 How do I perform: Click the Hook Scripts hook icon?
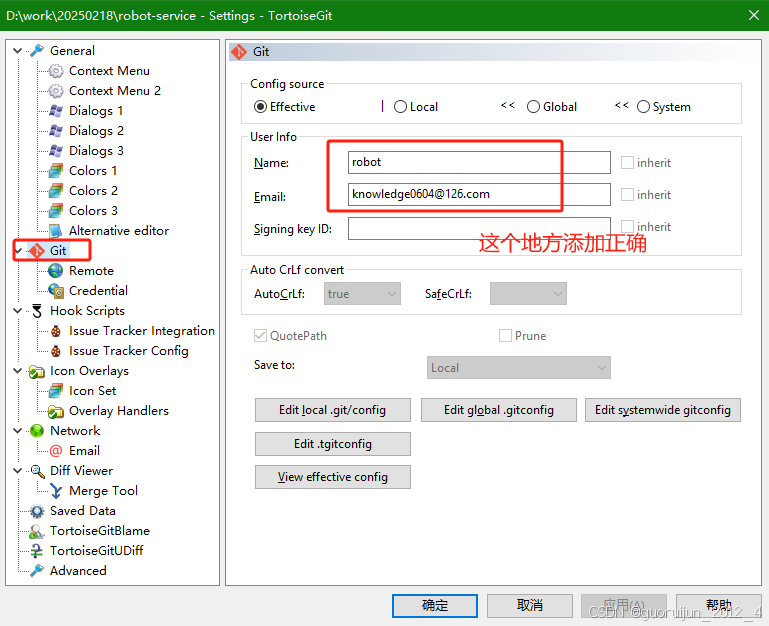(x=37, y=311)
